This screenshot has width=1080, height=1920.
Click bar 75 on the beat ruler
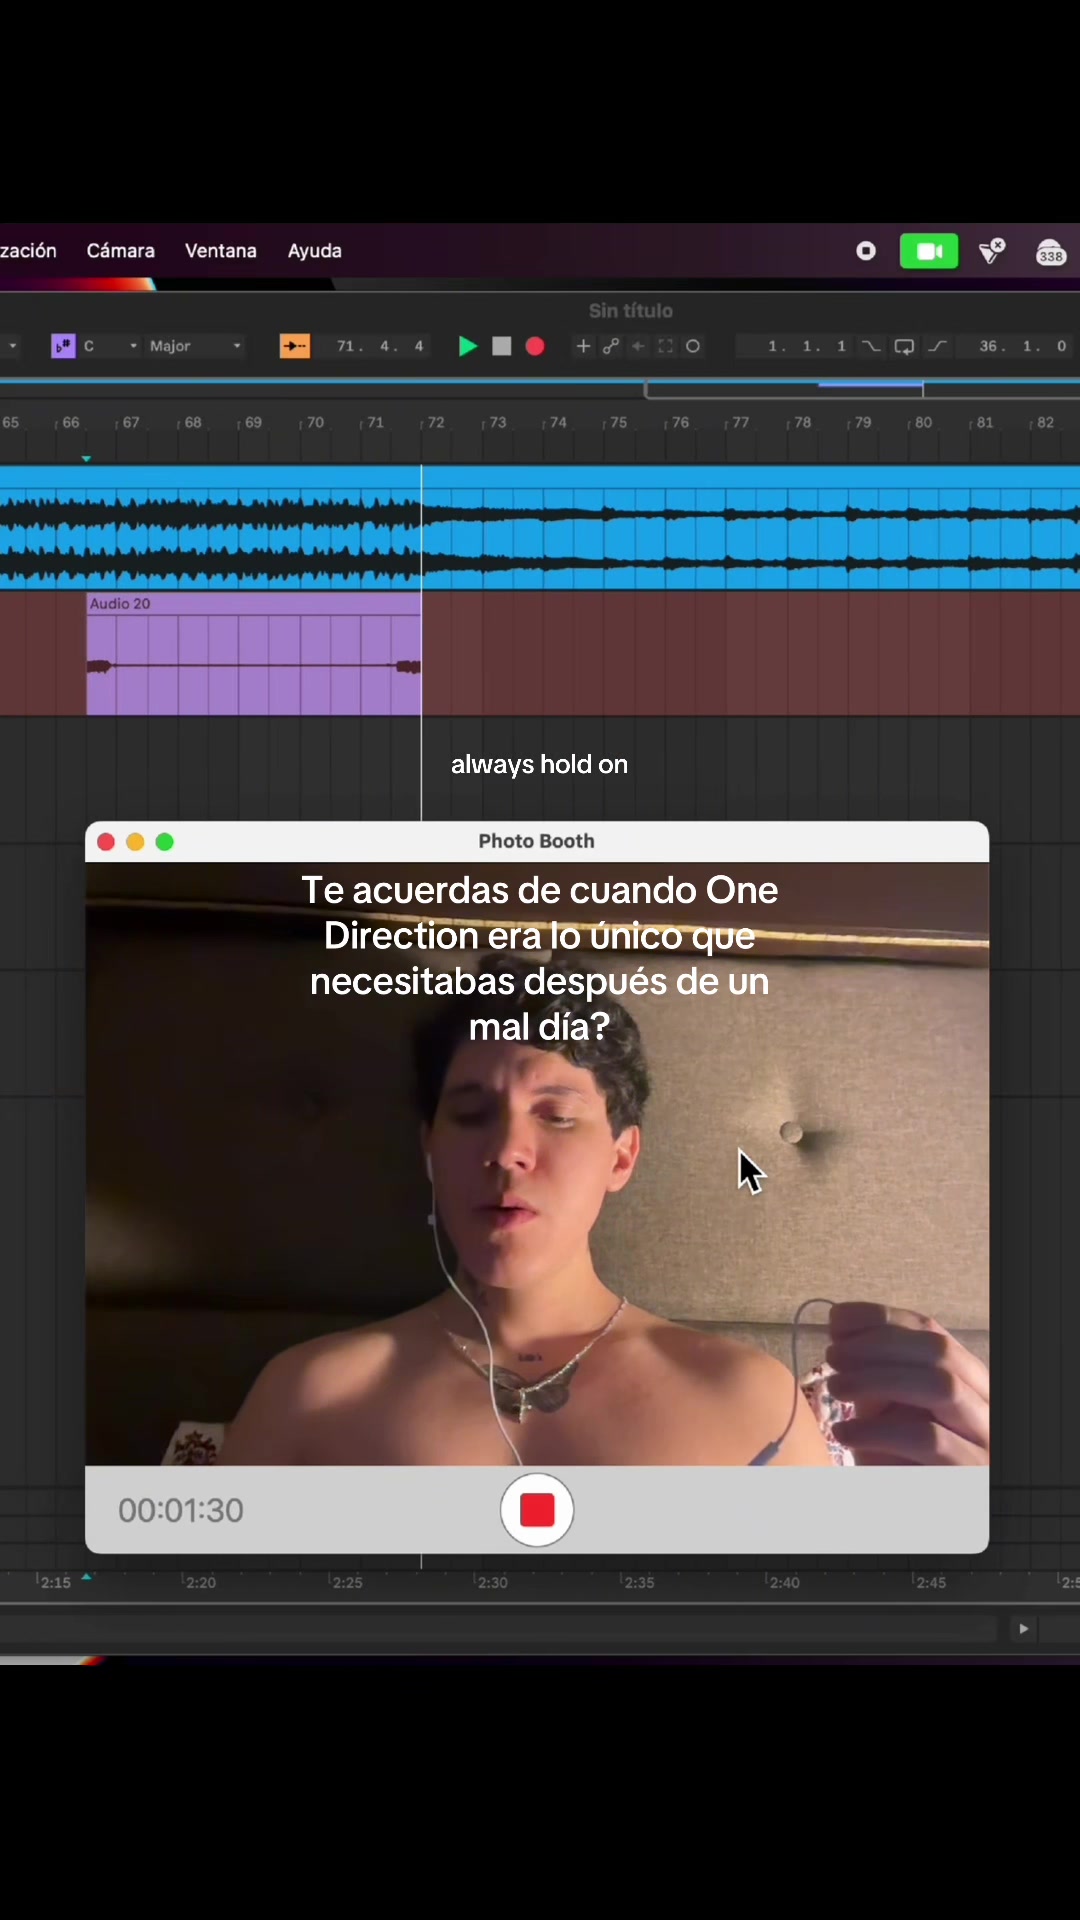(619, 423)
